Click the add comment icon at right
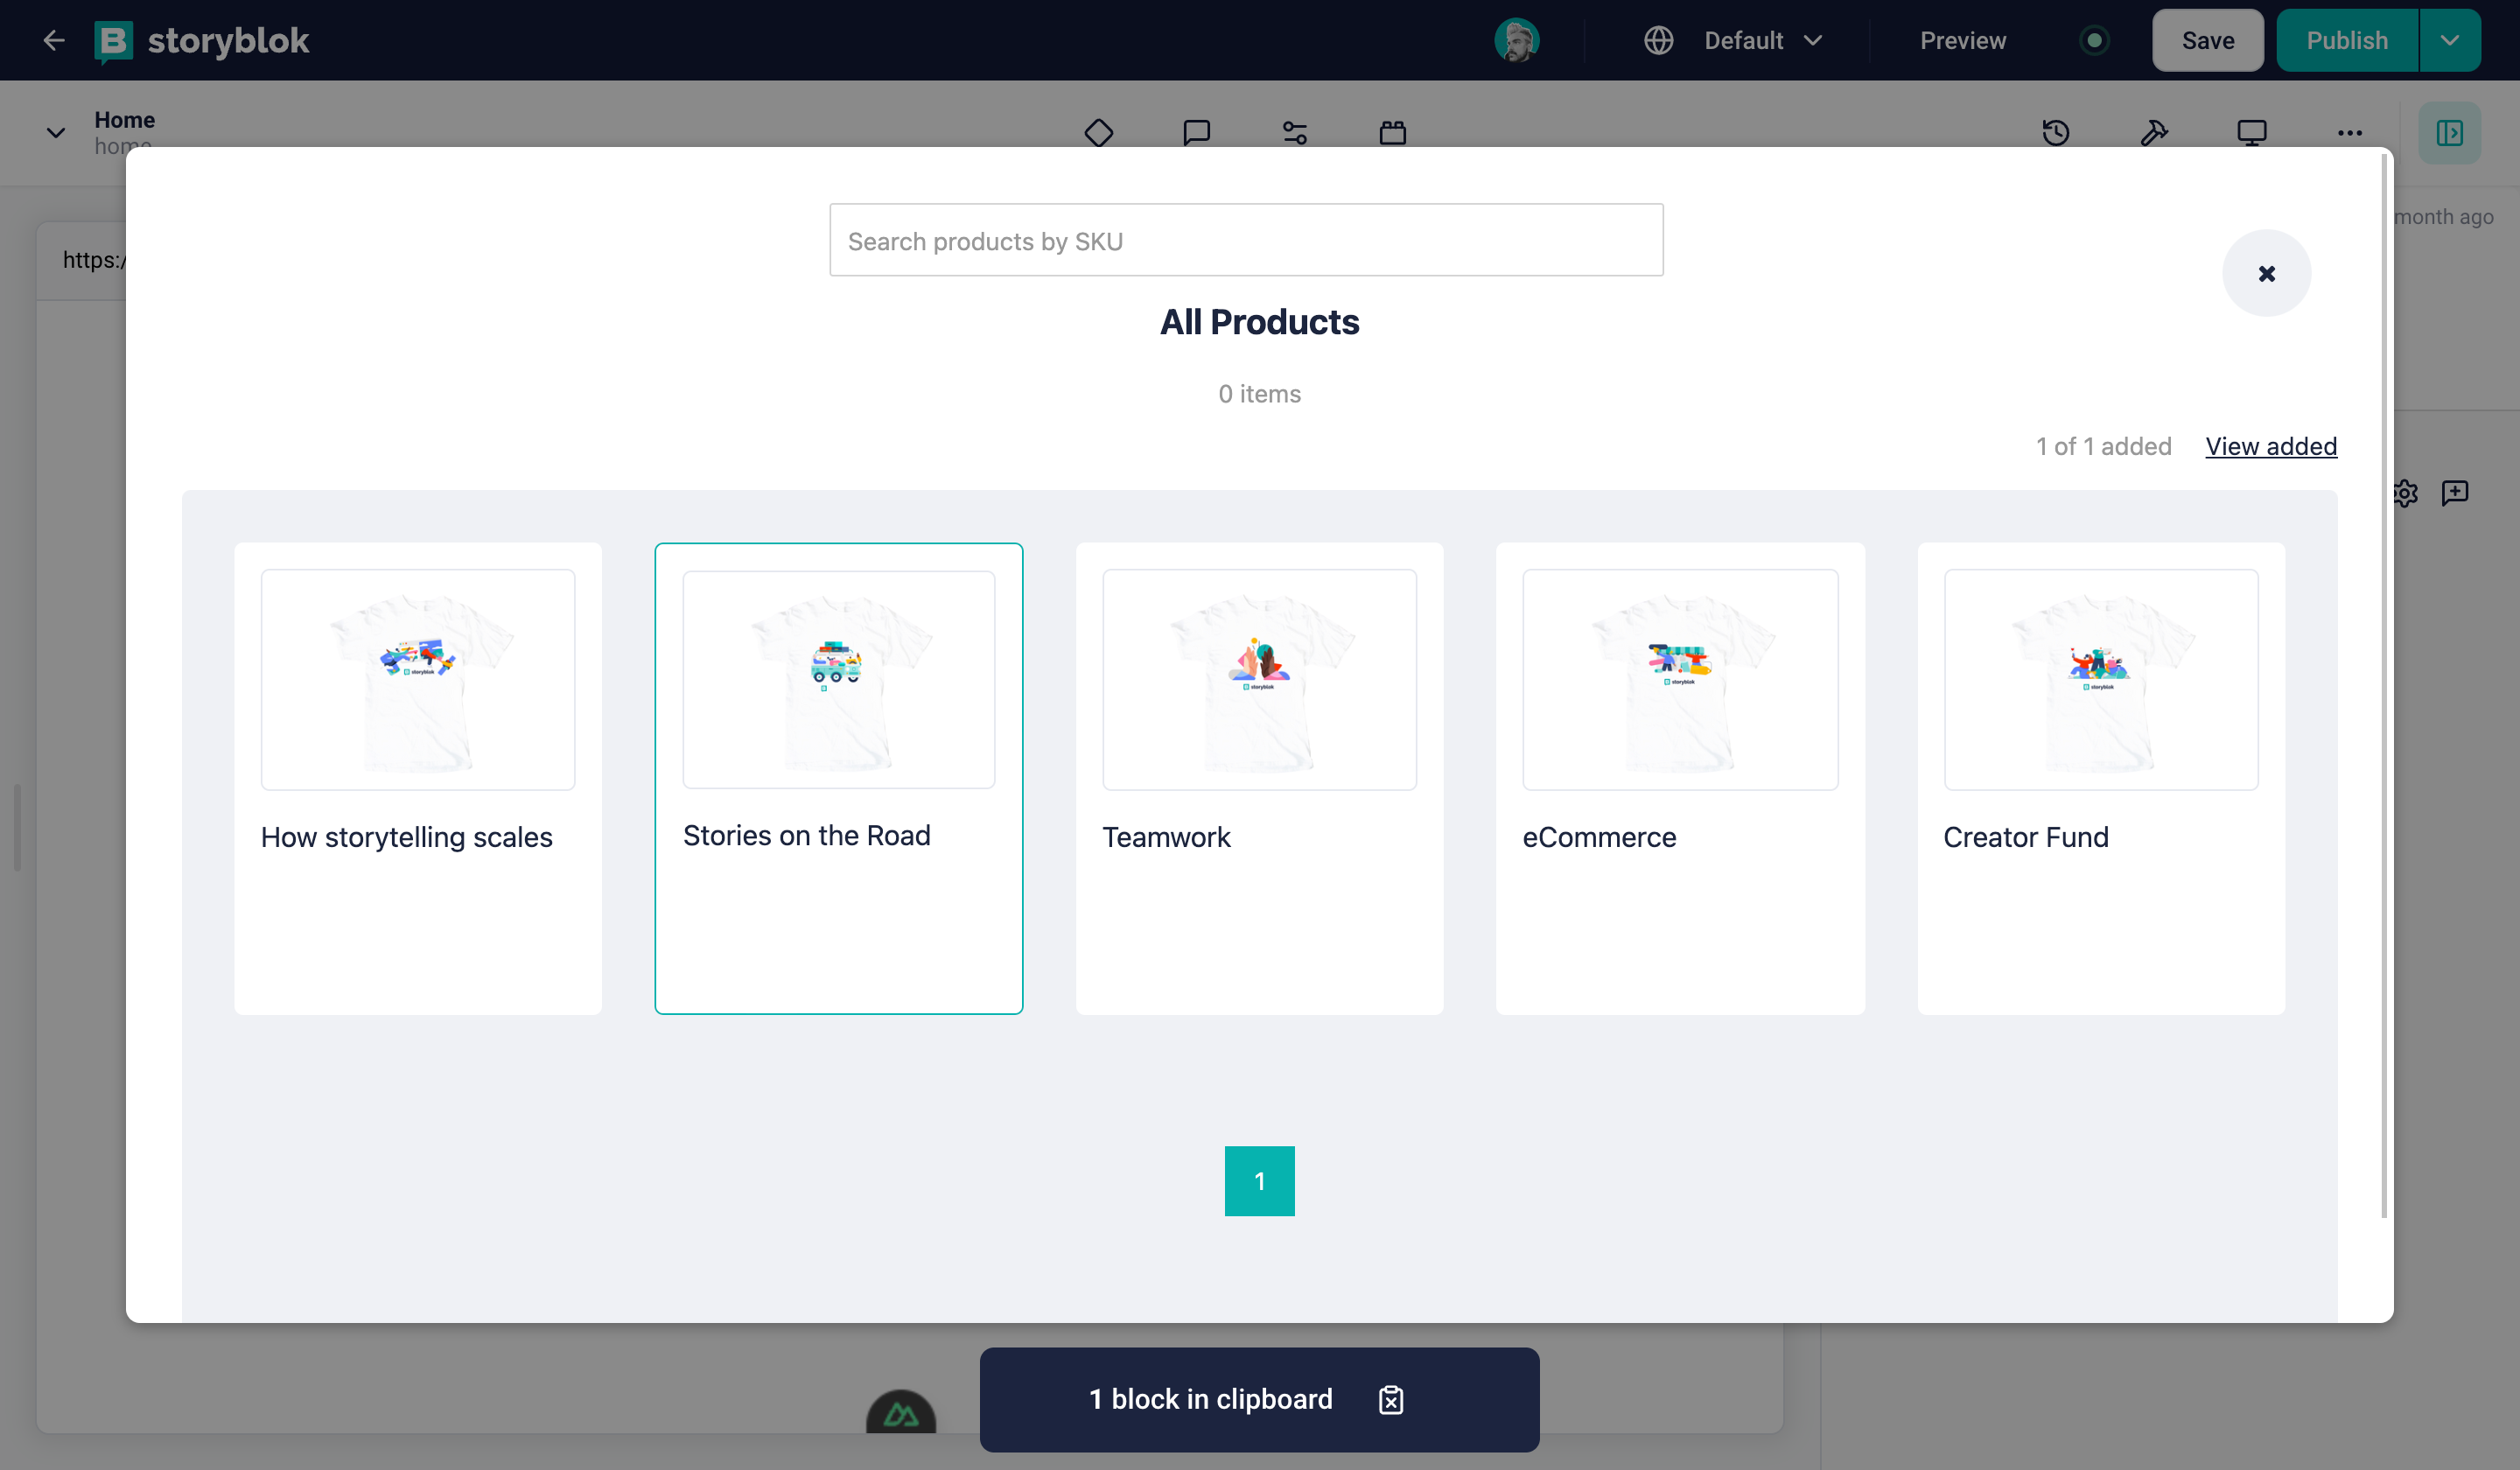Screen dimensions: 2520x1470 tap(2455, 493)
